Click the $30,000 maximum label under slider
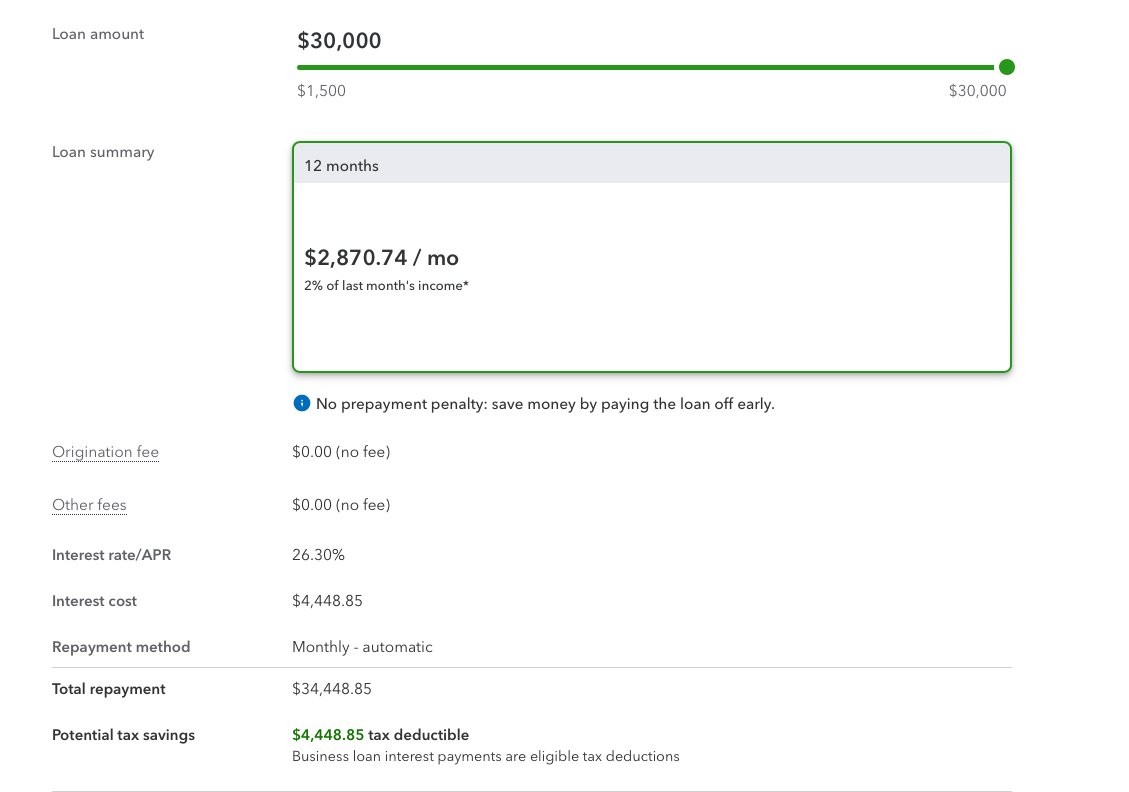1129x792 pixels. (x=977, y=91)
